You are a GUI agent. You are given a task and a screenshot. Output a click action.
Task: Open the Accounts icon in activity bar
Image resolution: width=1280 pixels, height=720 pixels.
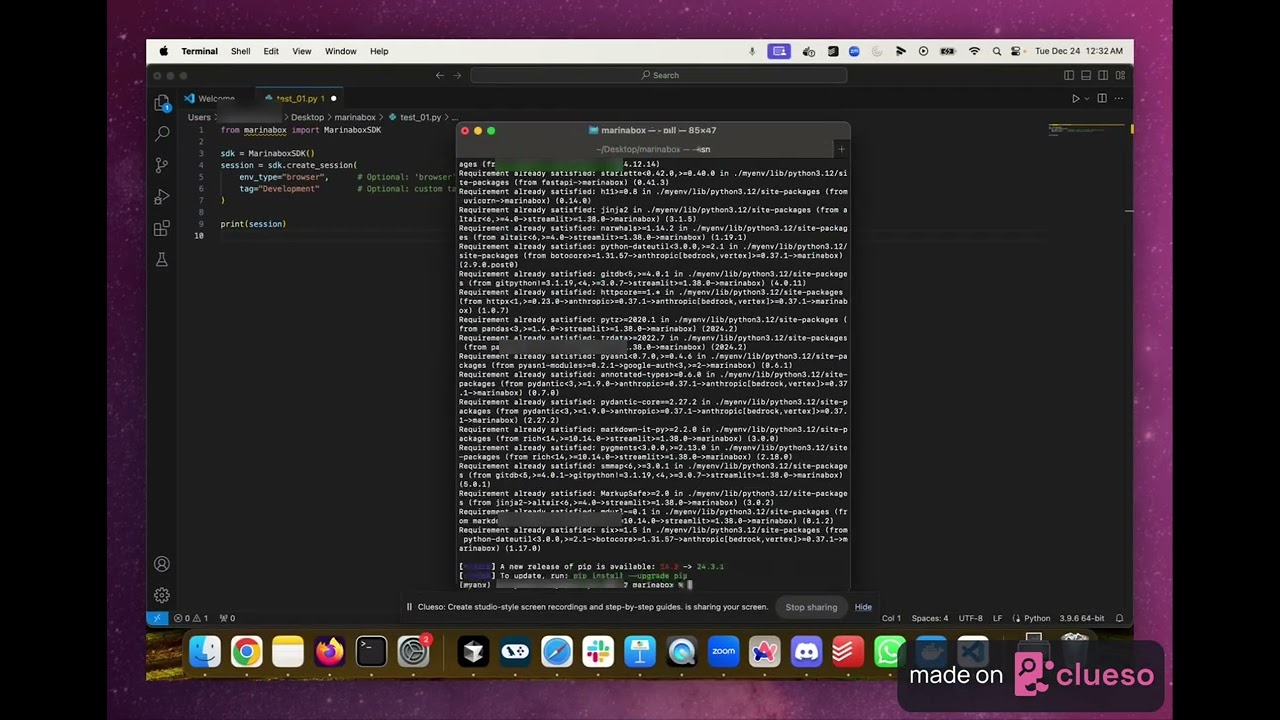click(x=162, y=564)
